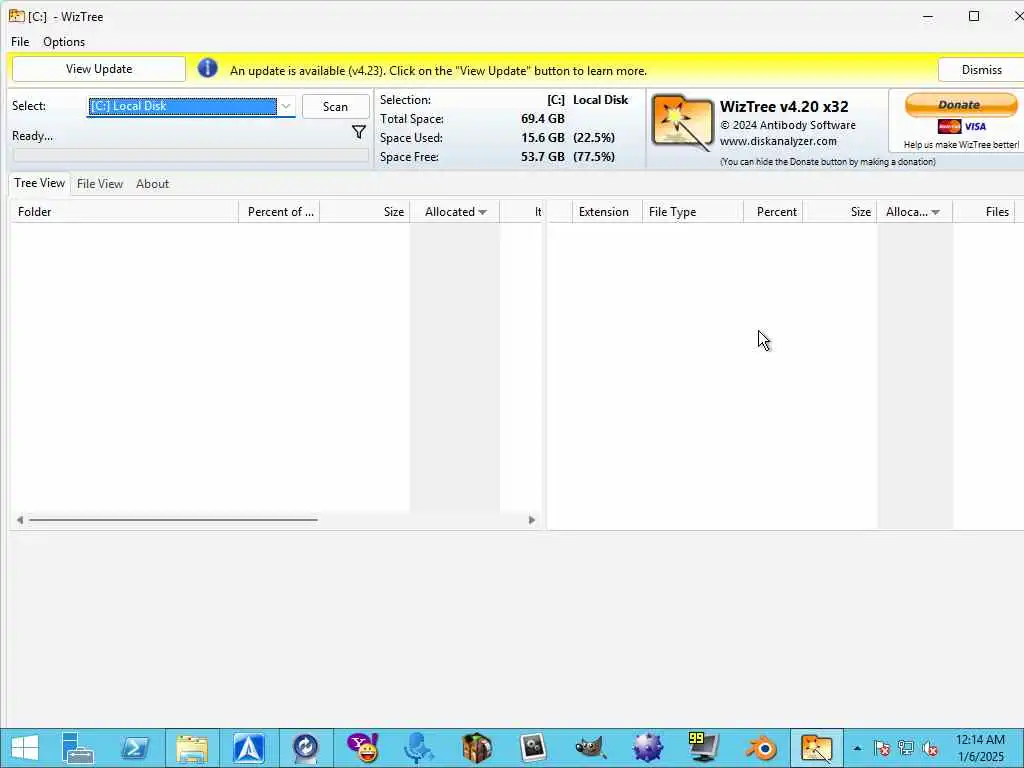This screenshot has width=1024, height=768.
Task: Sort by the Folder column header
Action: [x=124, y=212]
